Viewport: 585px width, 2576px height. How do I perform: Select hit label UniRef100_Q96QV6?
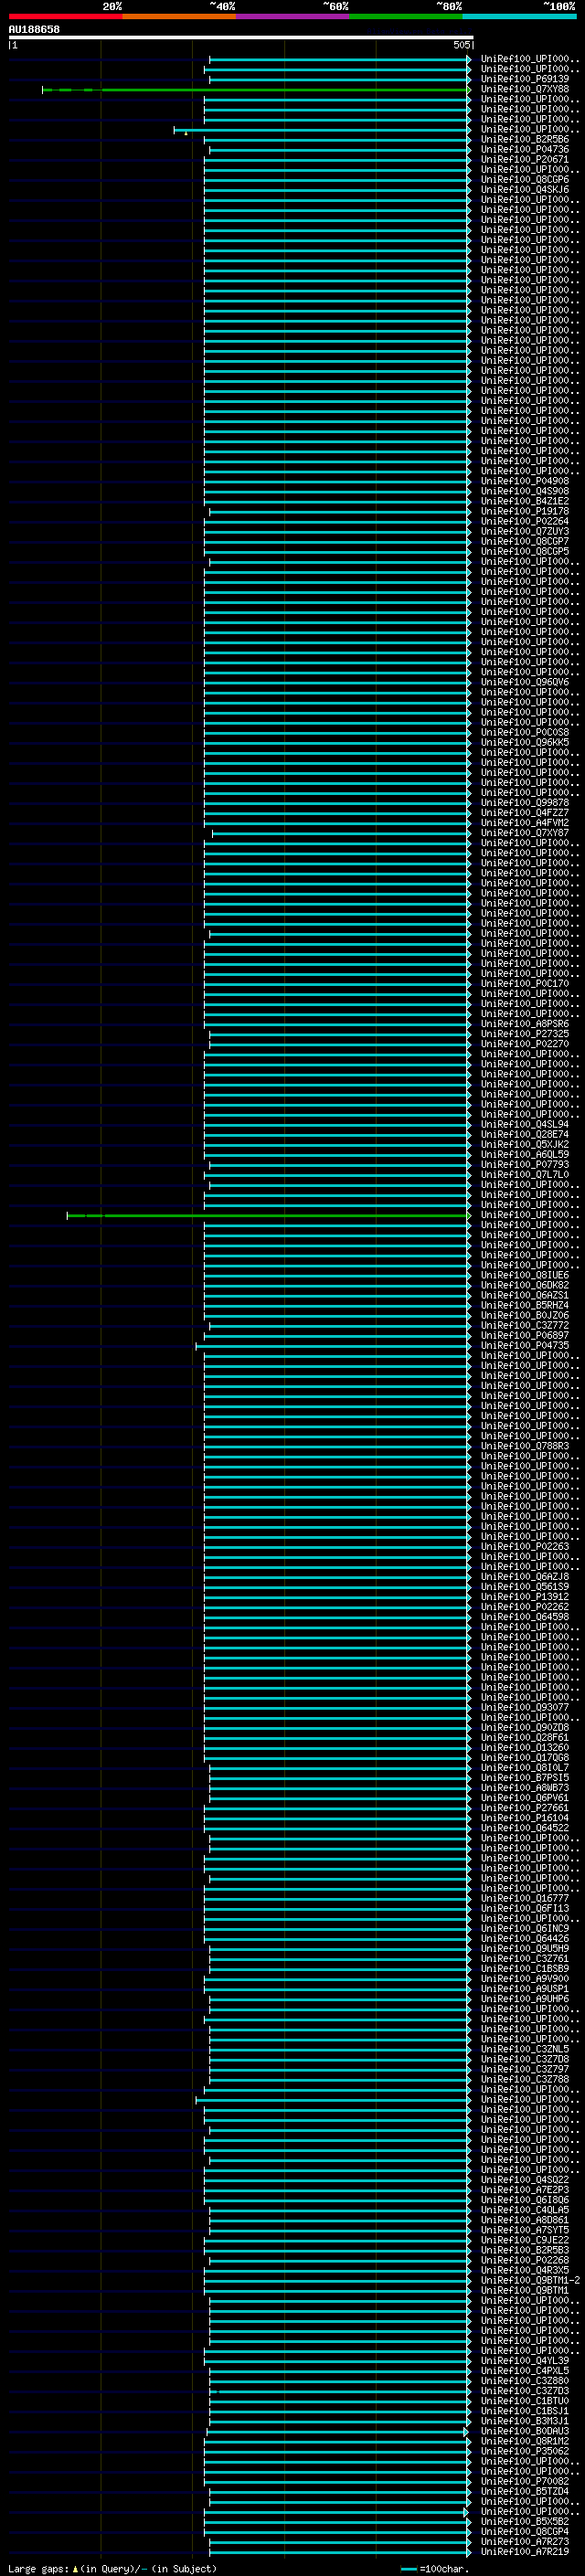click(525, 682)
